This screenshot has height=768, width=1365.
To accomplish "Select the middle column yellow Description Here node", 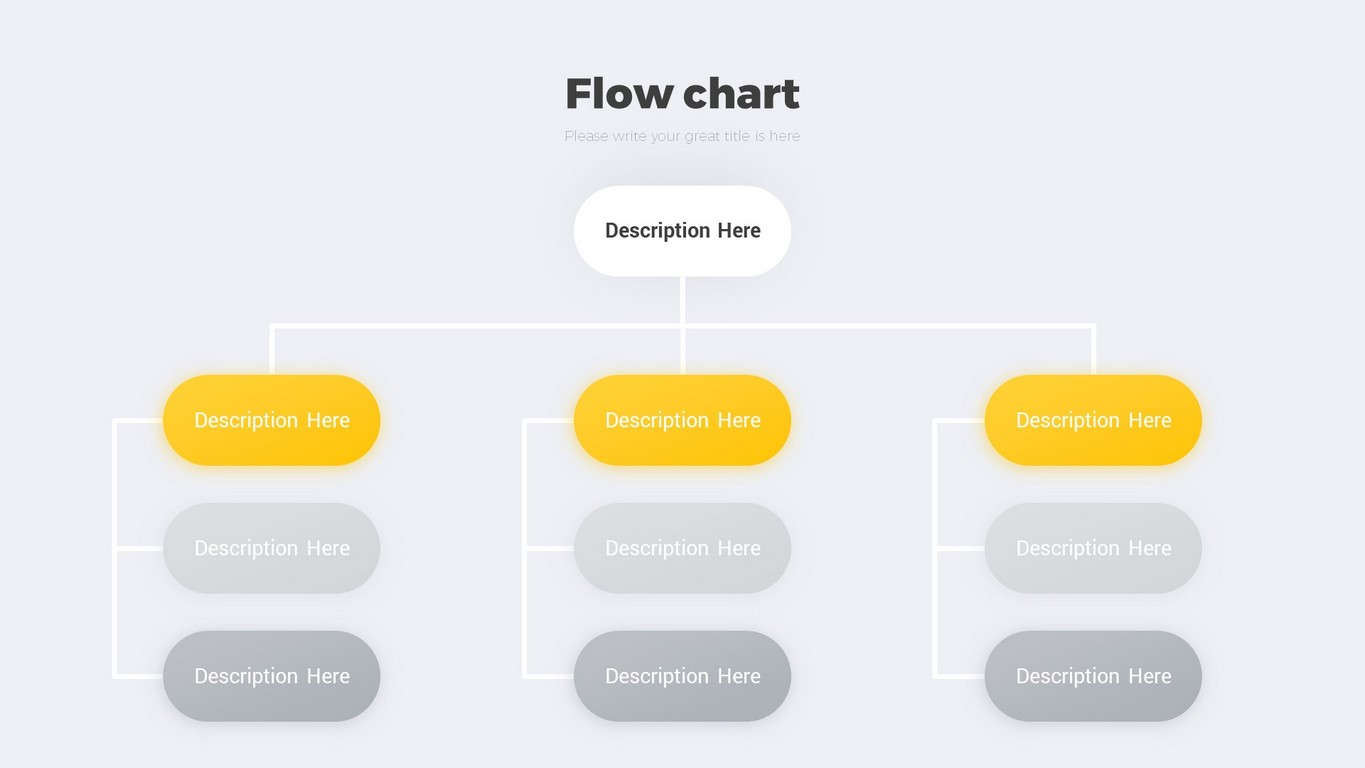I will click(682, 420).
